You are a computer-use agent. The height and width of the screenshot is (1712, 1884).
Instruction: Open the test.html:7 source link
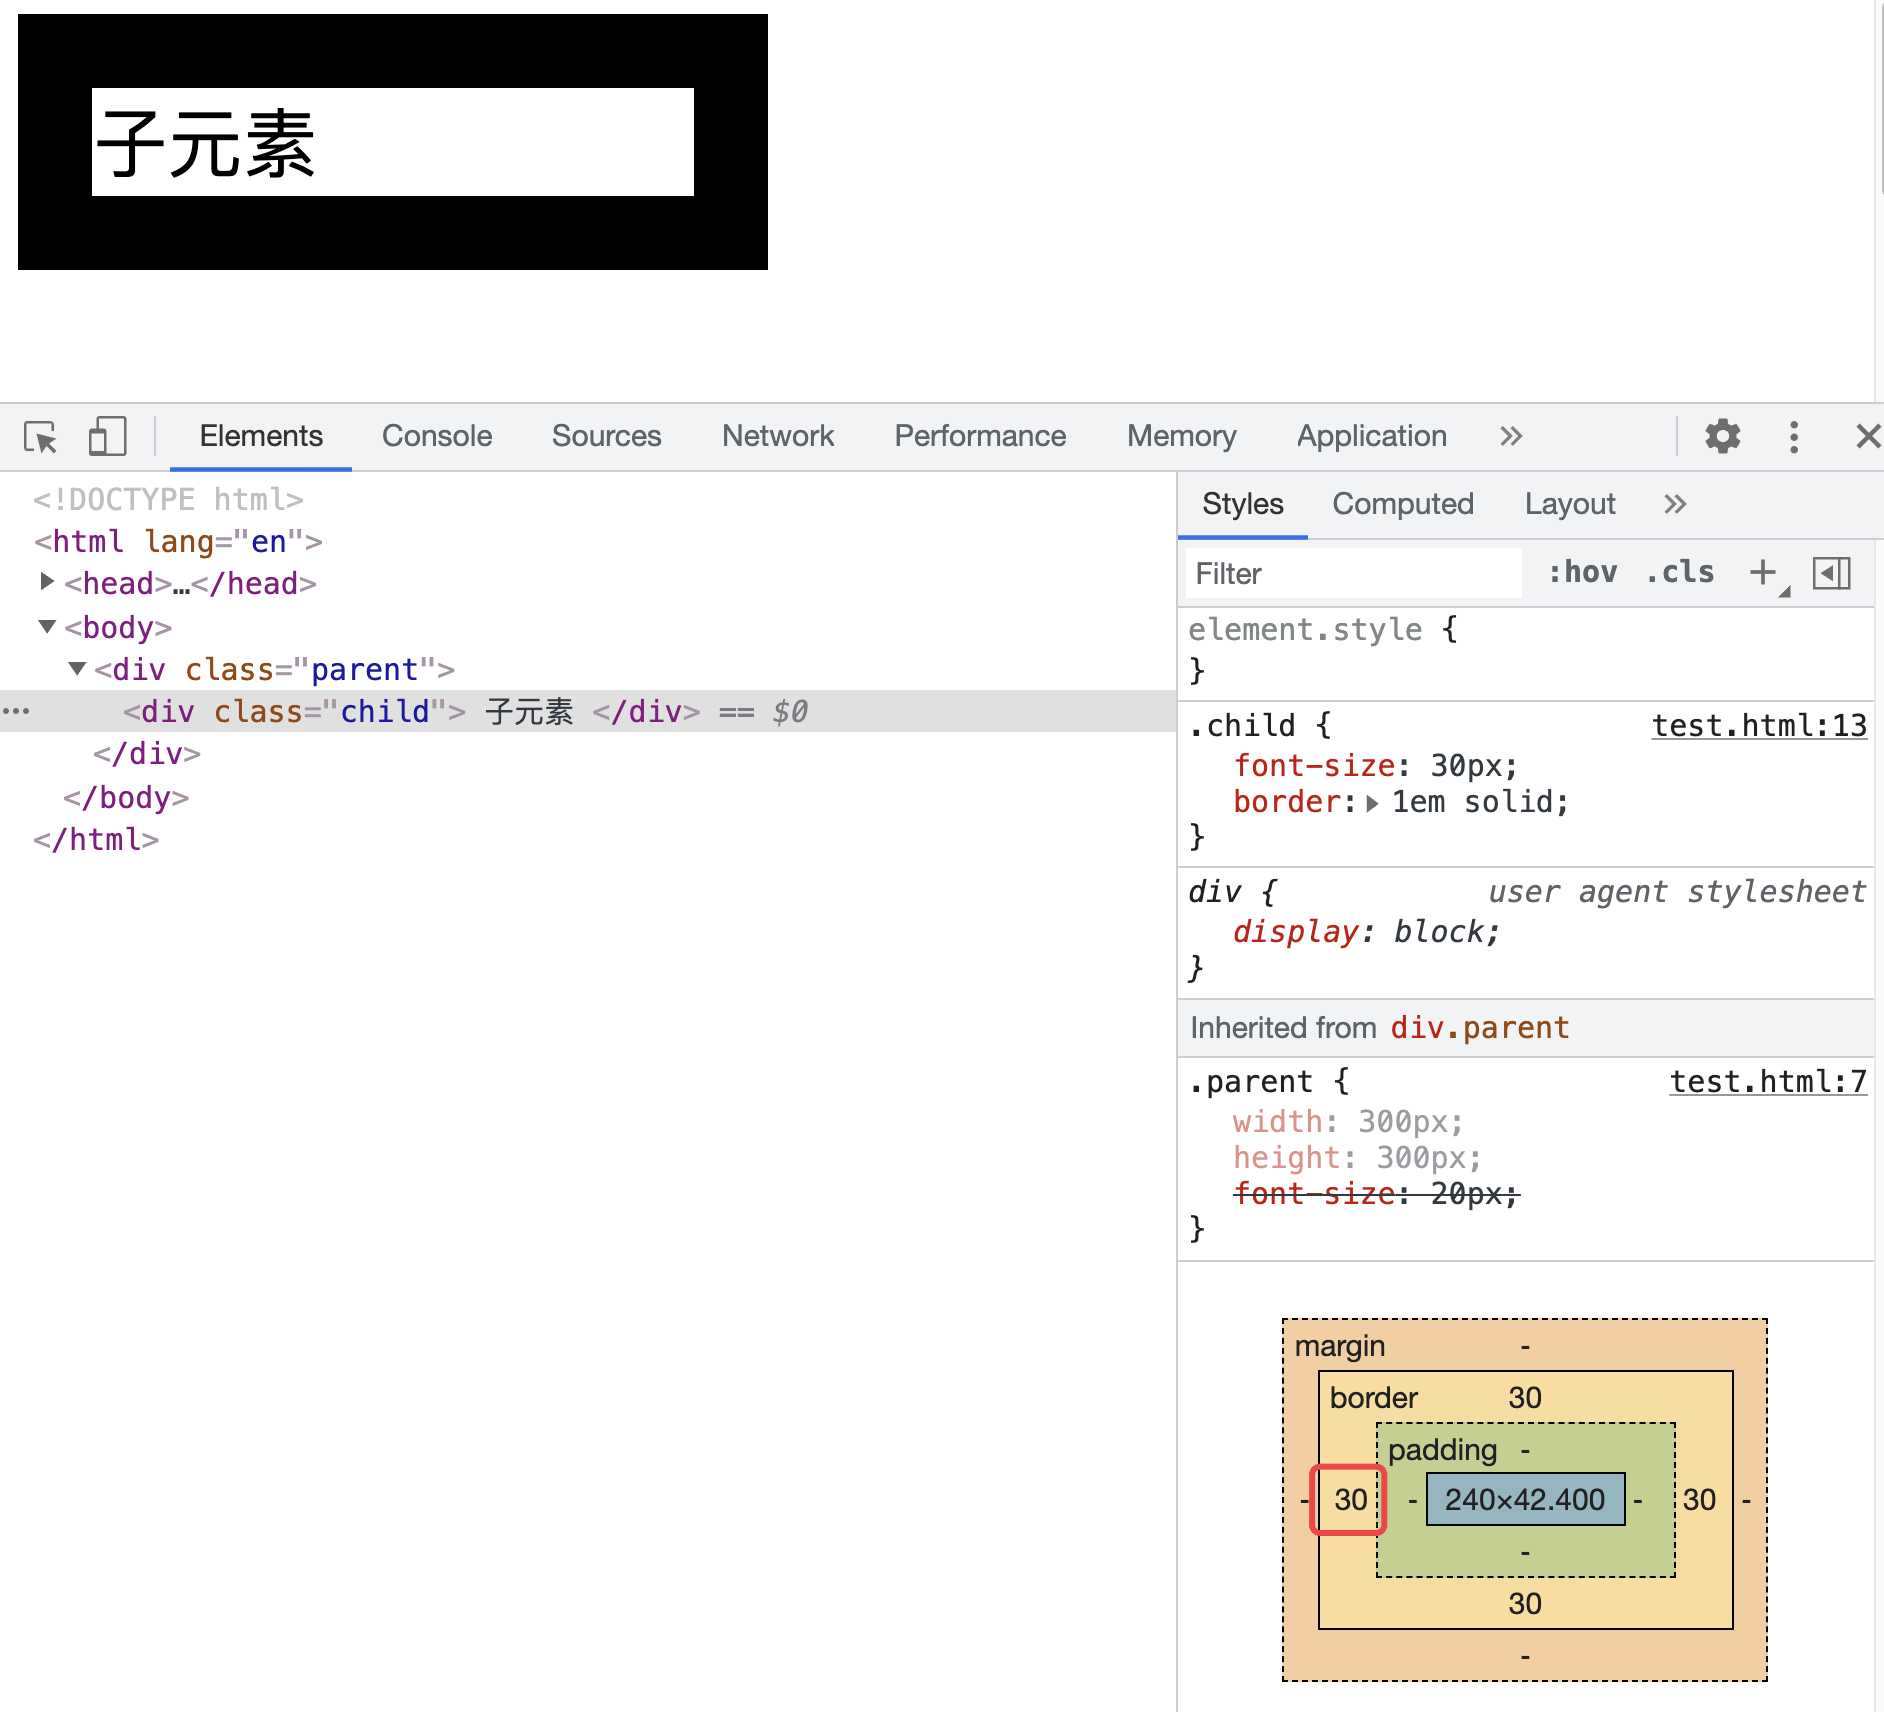(1768, 1082)
